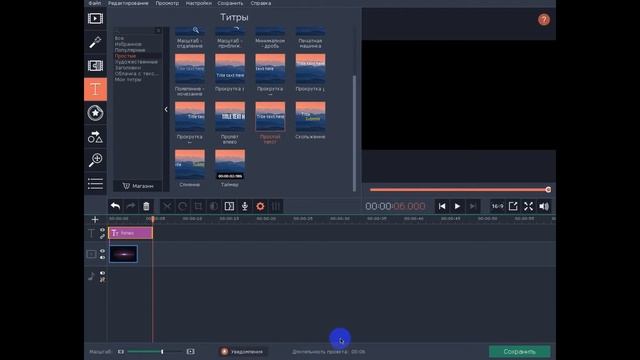Open the Stickers star icon tab
This screenshot has width=640, height=360.
point(95,113)
